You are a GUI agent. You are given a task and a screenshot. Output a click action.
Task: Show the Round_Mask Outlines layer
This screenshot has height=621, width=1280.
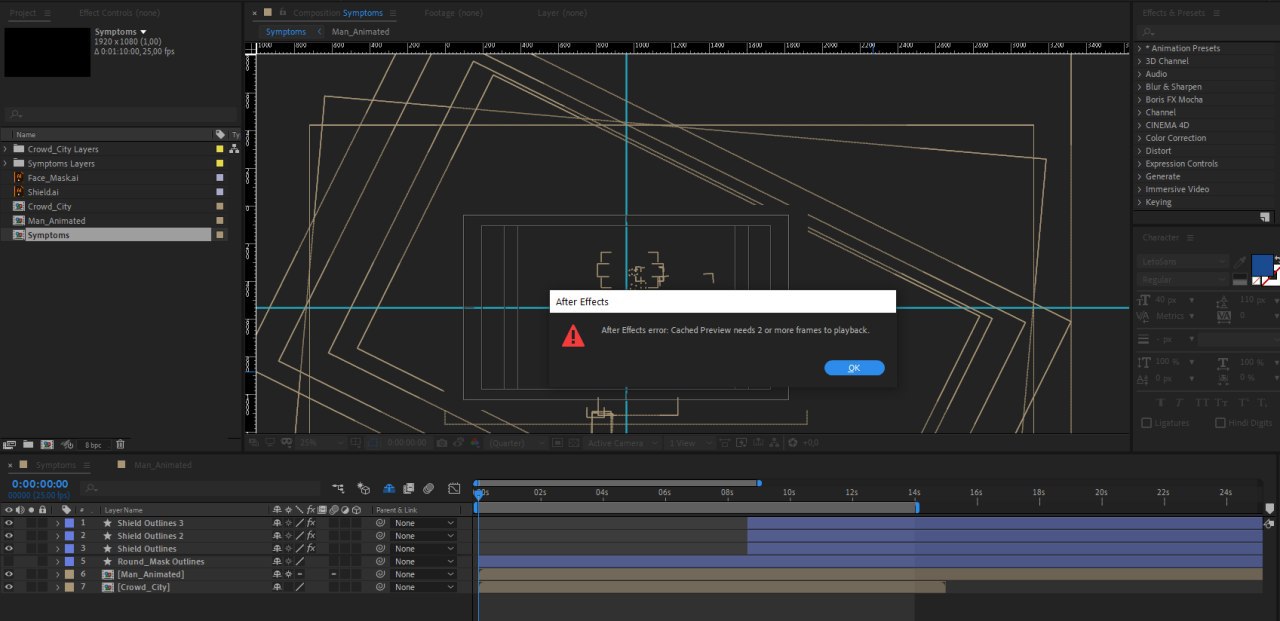point(9,562)
